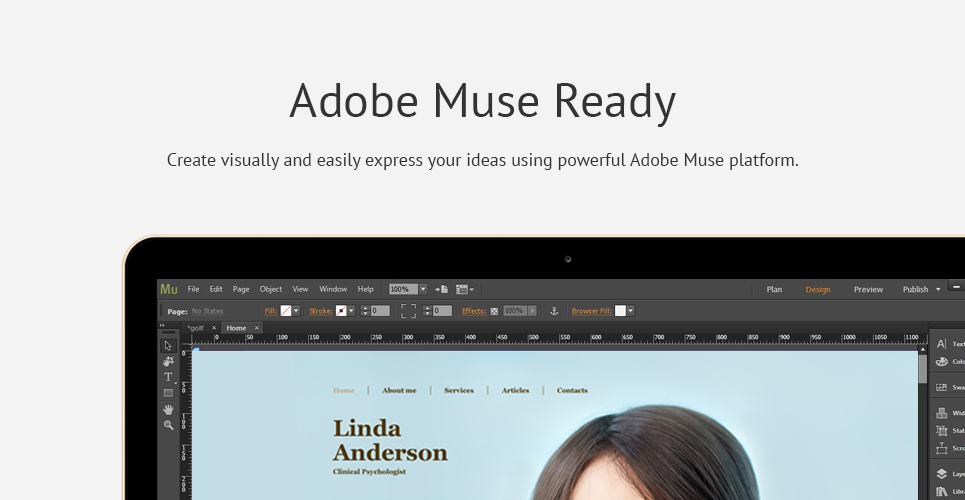This screenshot has width=965, height=500.
Task: Open the view options layout icon
Action: [x=465, y=289]
